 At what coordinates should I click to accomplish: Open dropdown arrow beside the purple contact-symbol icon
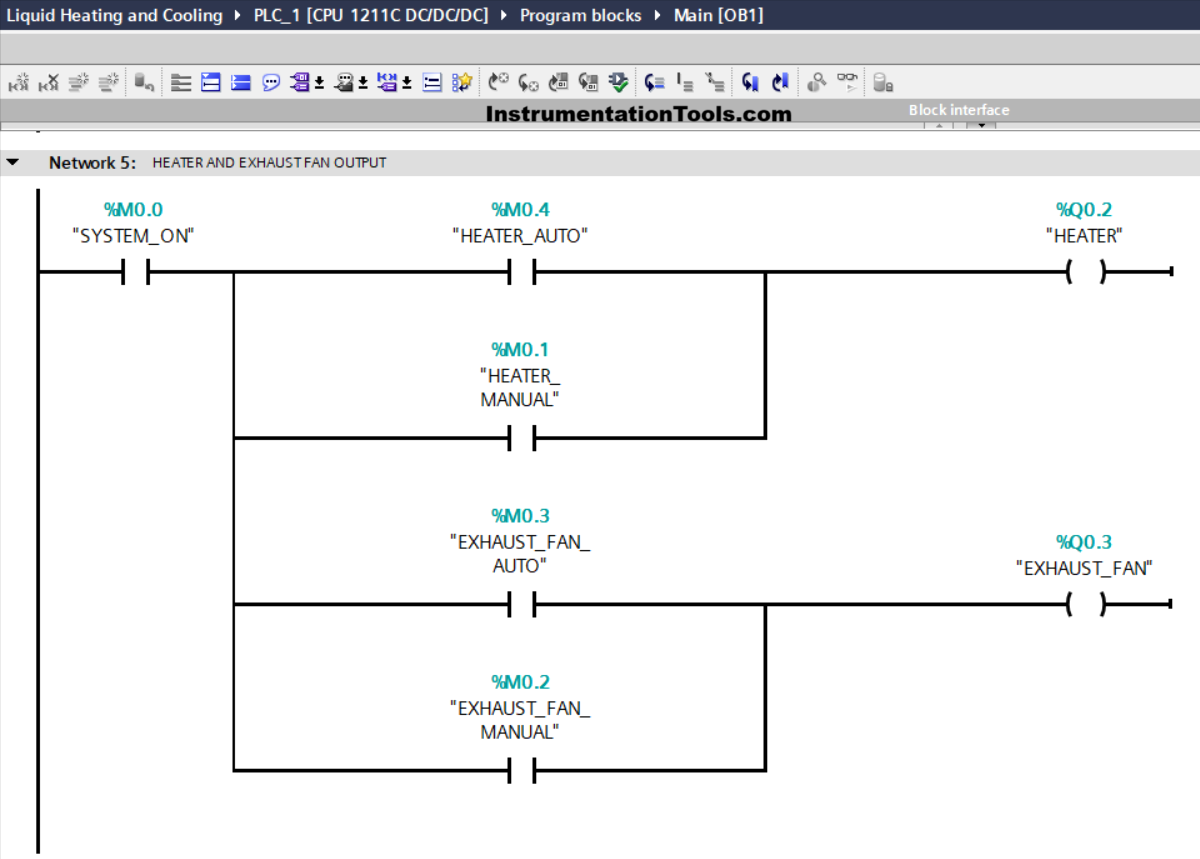[407, 84]
